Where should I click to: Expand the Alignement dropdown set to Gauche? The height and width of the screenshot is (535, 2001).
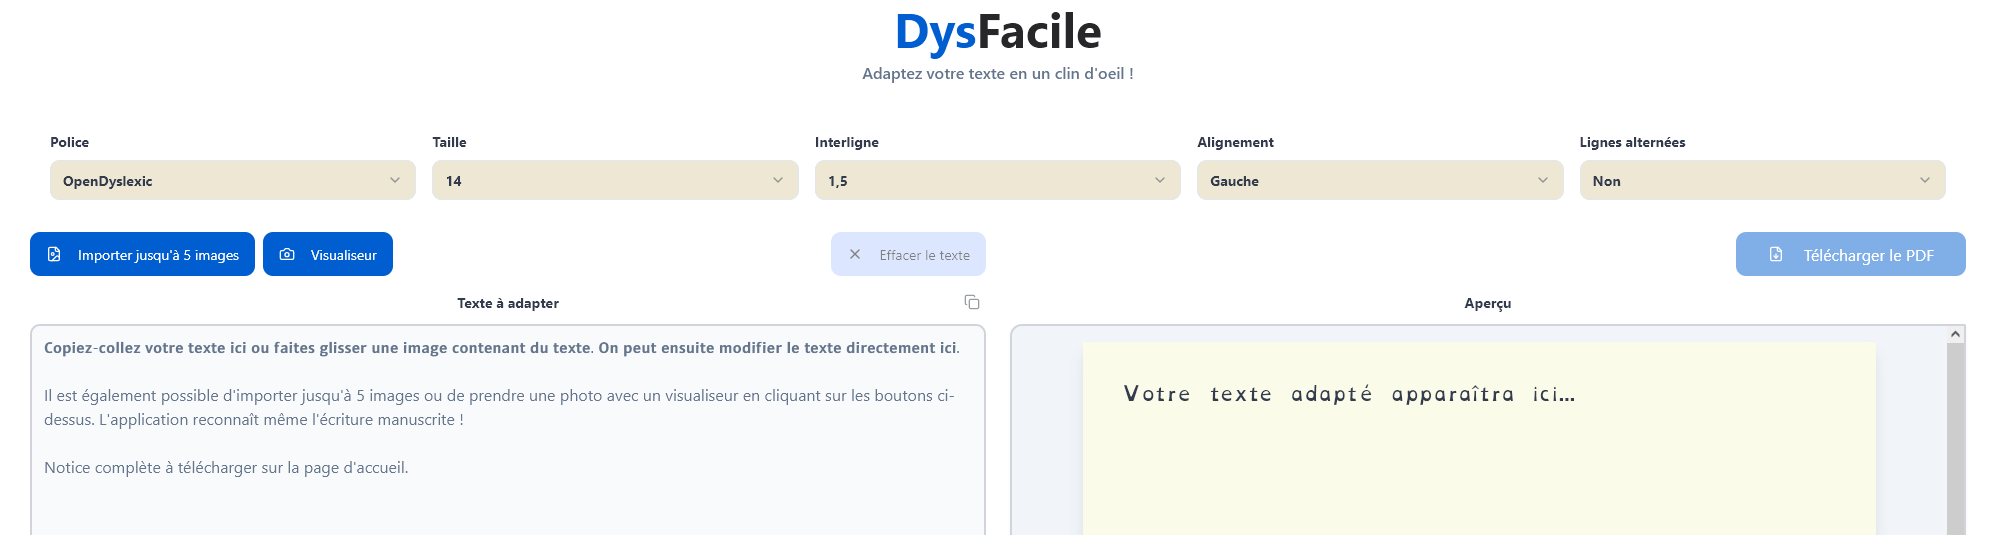tap(1379, 181)
